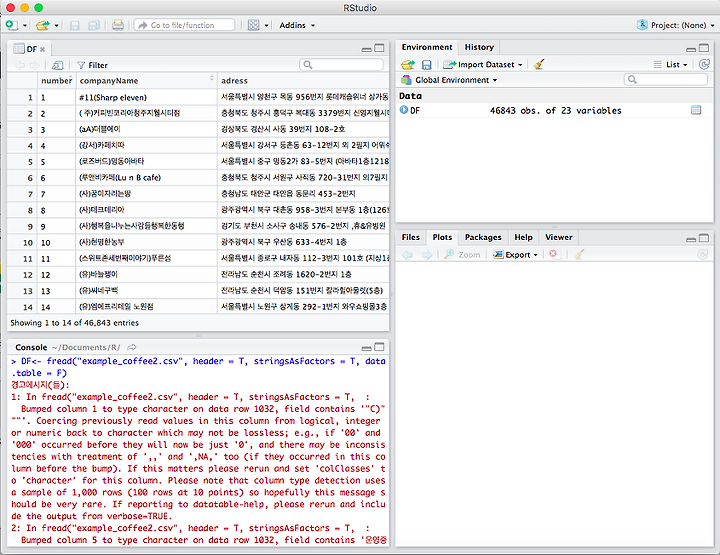The width and height of the screenshot is (720, 555).
Task: Click the save workspace disk icon
Action: pyautogui.click(x=427, y=65)
